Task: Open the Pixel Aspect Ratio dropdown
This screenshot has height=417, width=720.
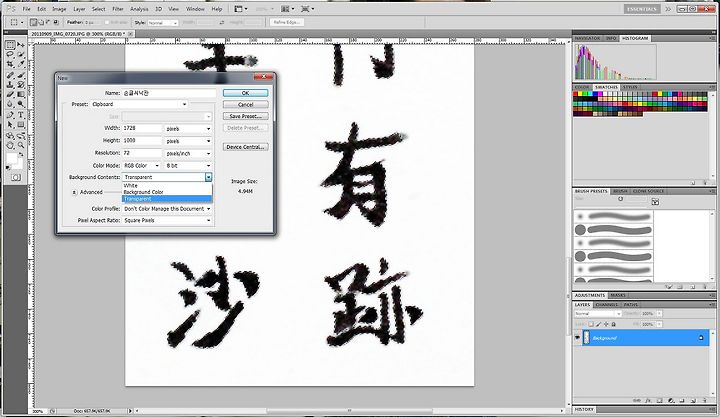Action: (x=167, y=220)
